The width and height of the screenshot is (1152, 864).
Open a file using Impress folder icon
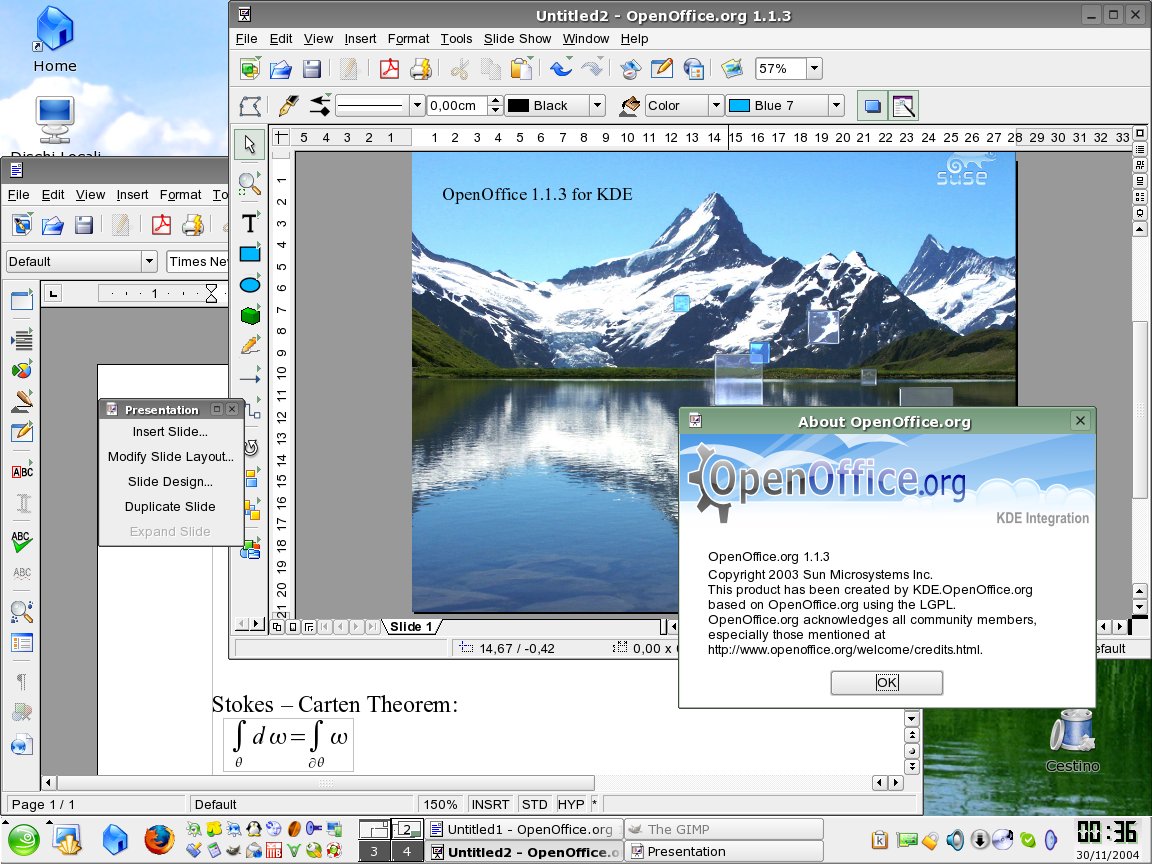[x=281, y=69]
